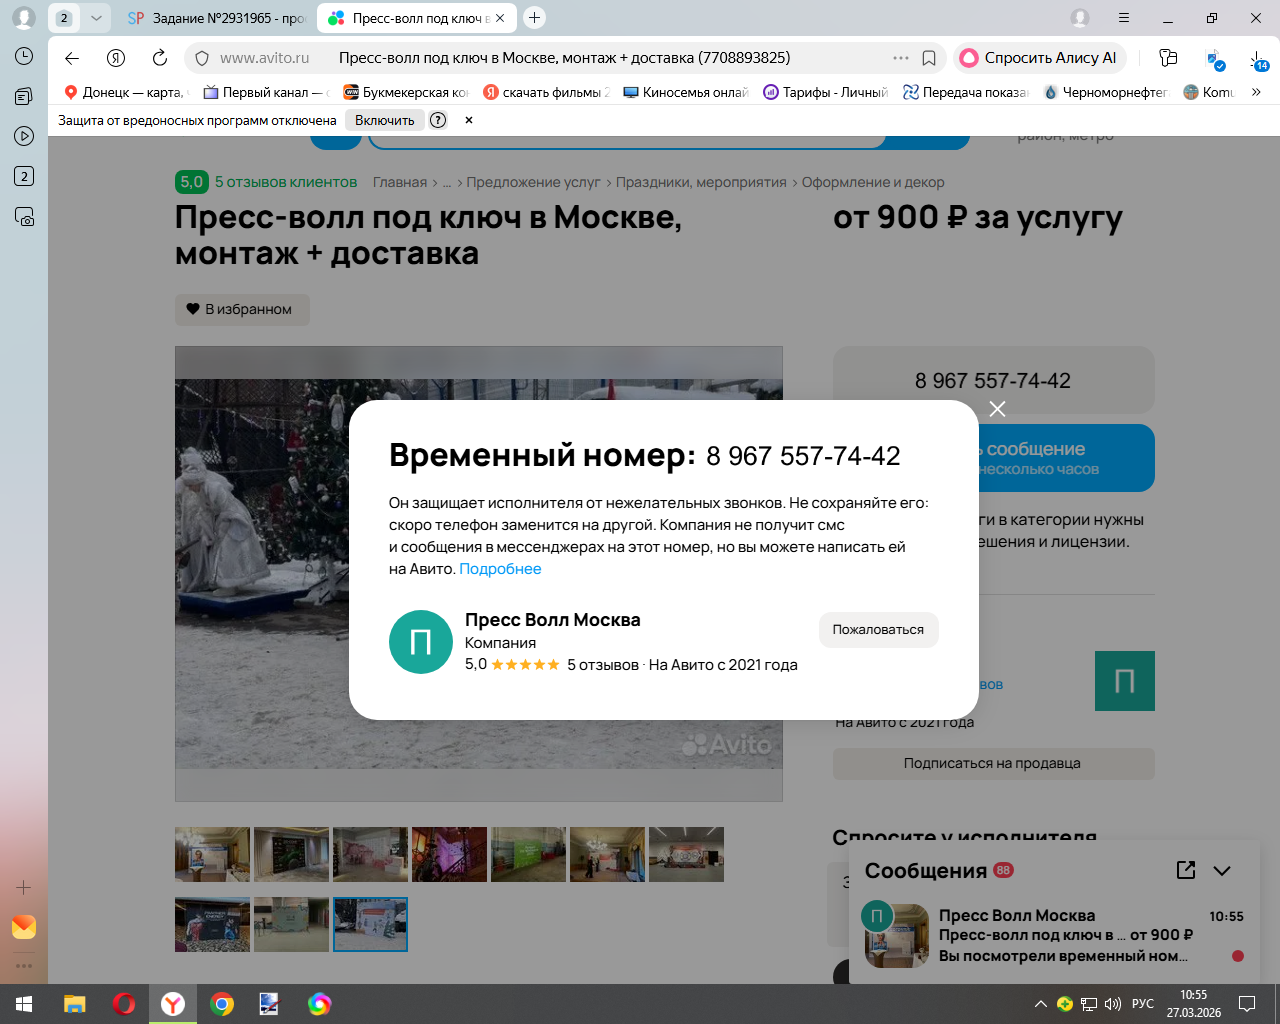1280x1024 pixels.
Task: Open the Protect shield site info
Action: pyautogui.click(x=202, y=58)
